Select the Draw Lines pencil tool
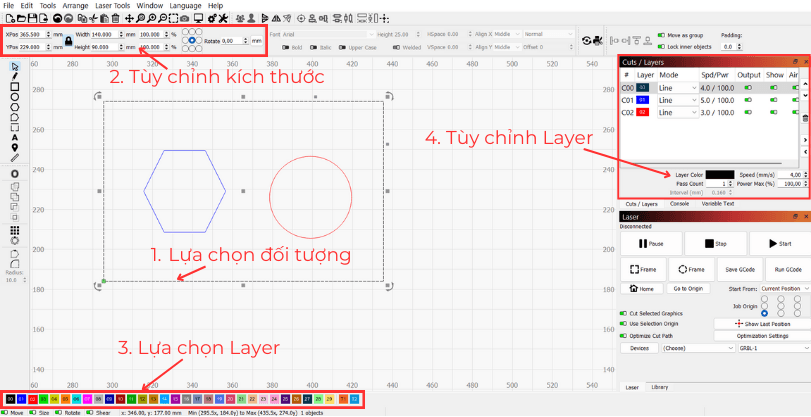 pyautogui.click(x=15, y=77)
